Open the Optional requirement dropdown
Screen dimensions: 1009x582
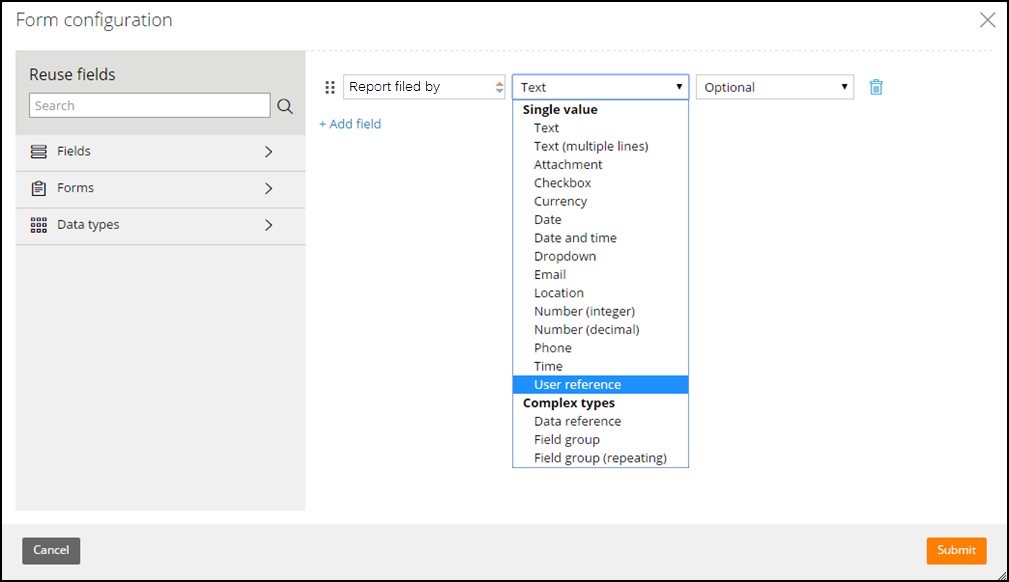coord(775,87)
